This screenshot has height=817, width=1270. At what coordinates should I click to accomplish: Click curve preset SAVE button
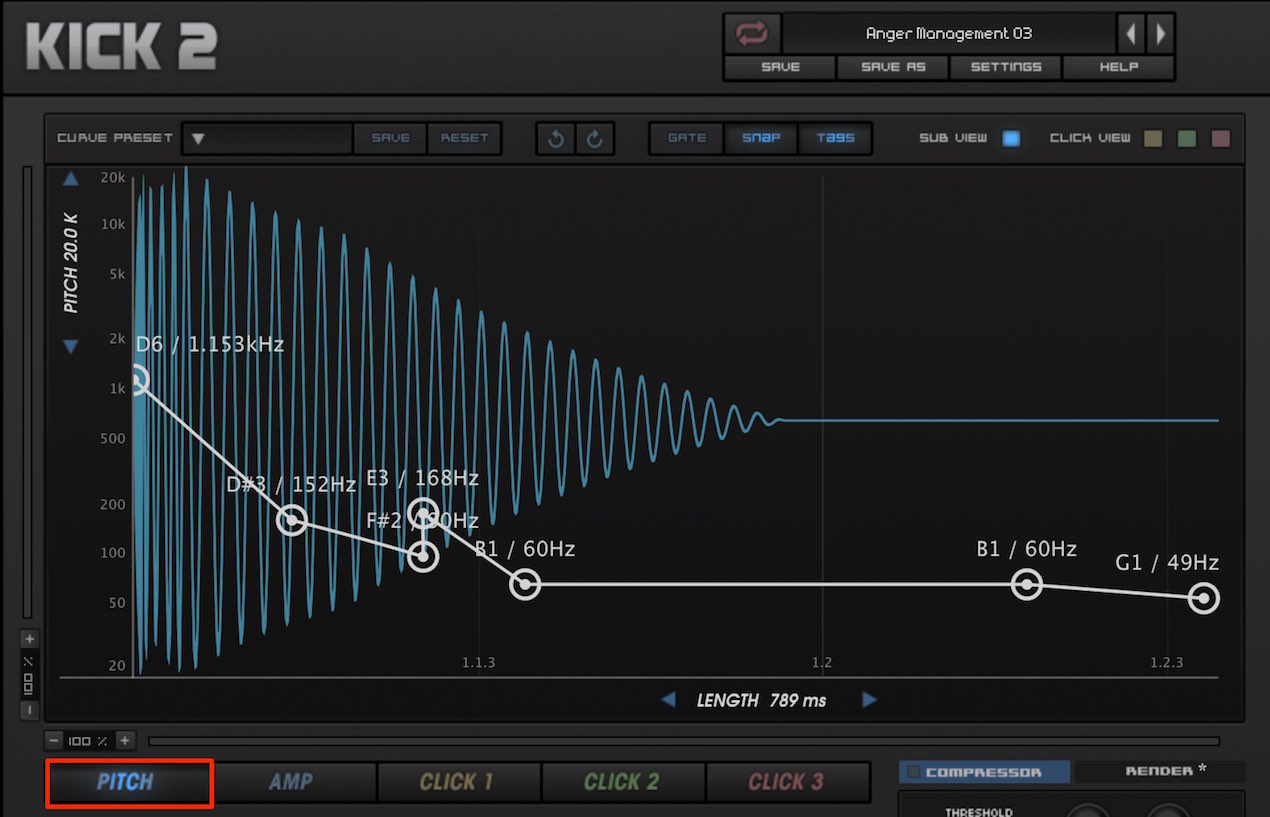pyautogui.click(x=391, y=138)
